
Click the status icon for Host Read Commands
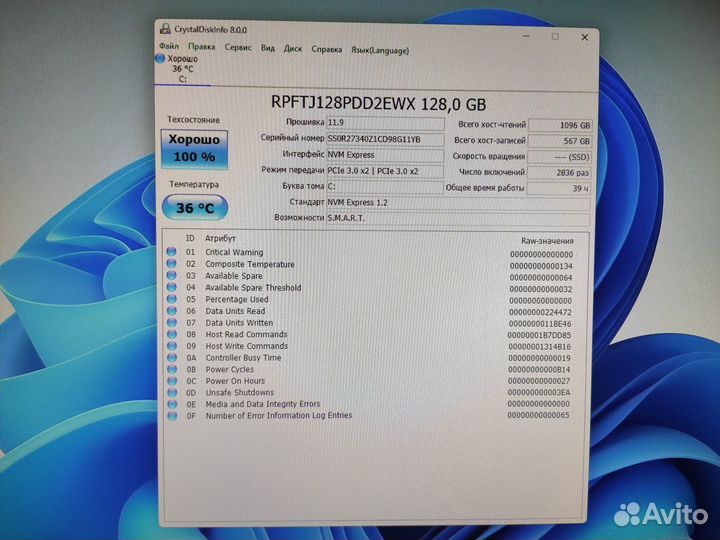point(172,334)
